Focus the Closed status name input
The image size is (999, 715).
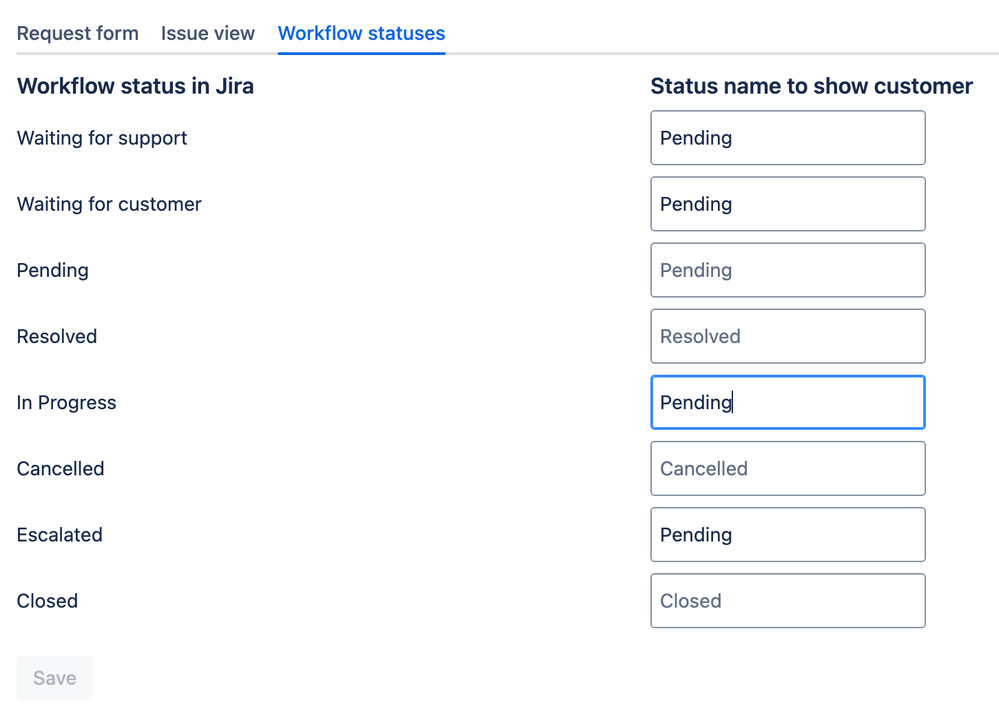(787, 600)
